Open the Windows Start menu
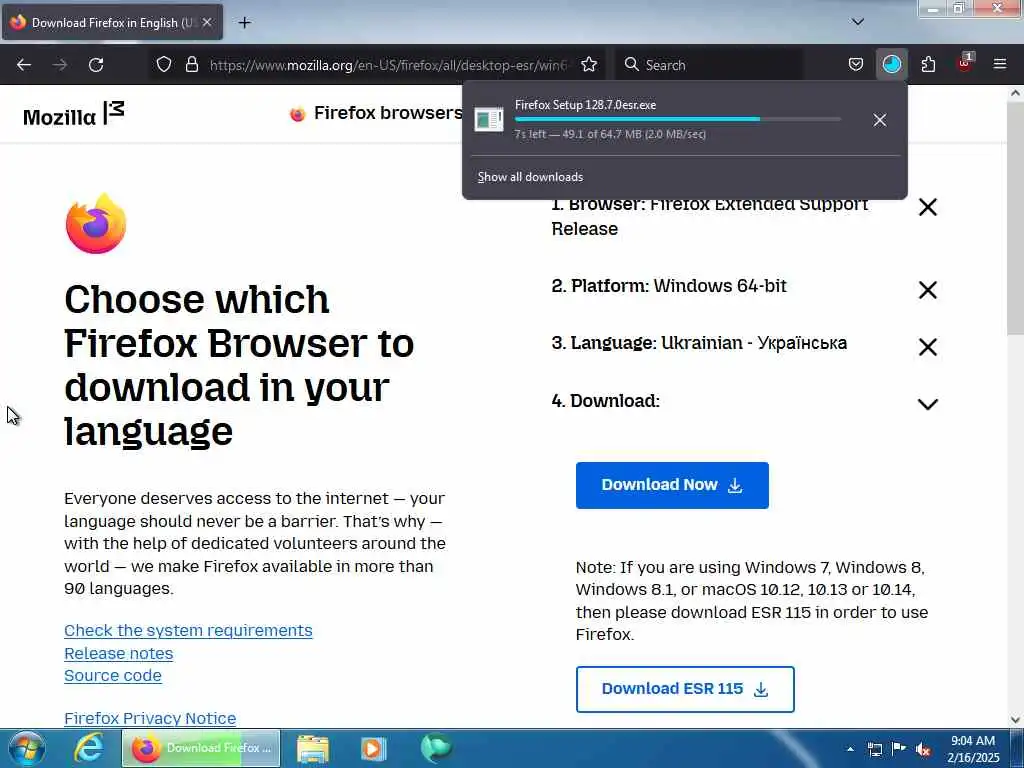Image resolution: width=1024 pixels, height=768 pixels. [x=27, y=748]
